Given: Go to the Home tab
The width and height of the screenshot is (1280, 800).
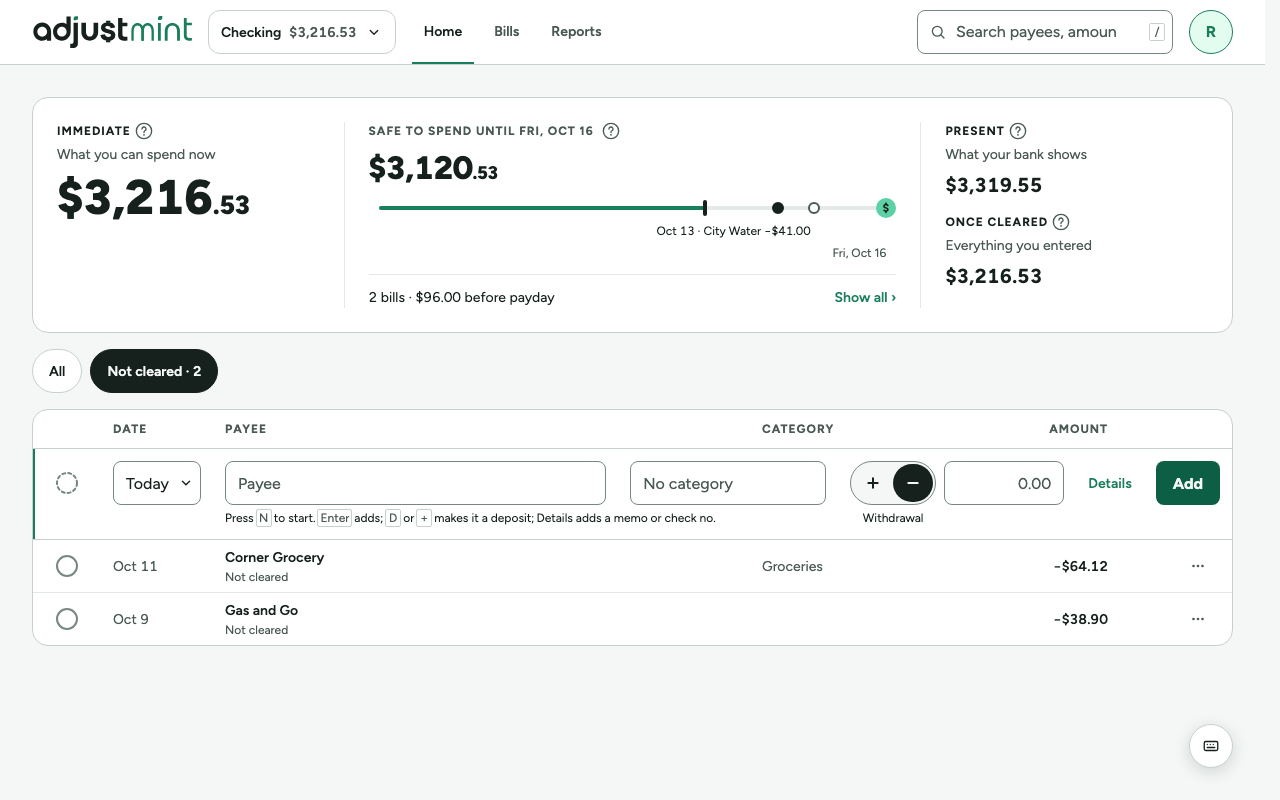Looking at the screenshot, I should pos(443,32).
